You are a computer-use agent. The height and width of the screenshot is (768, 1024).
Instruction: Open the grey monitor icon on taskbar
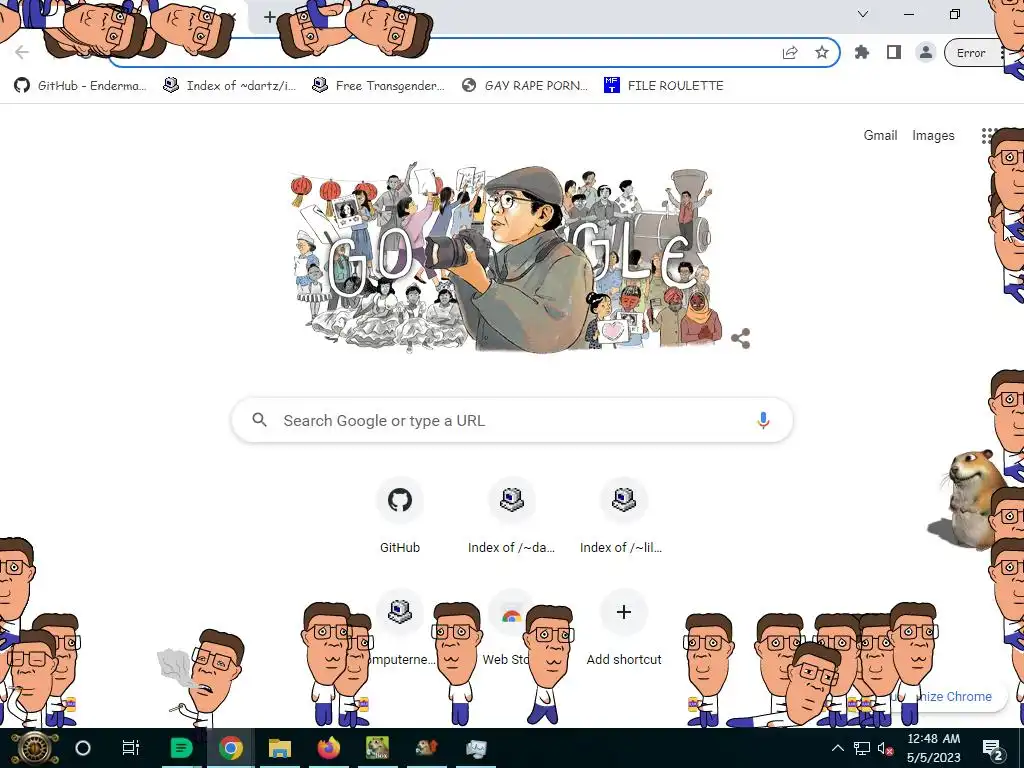pyautogui.click(x=475, y=748)
